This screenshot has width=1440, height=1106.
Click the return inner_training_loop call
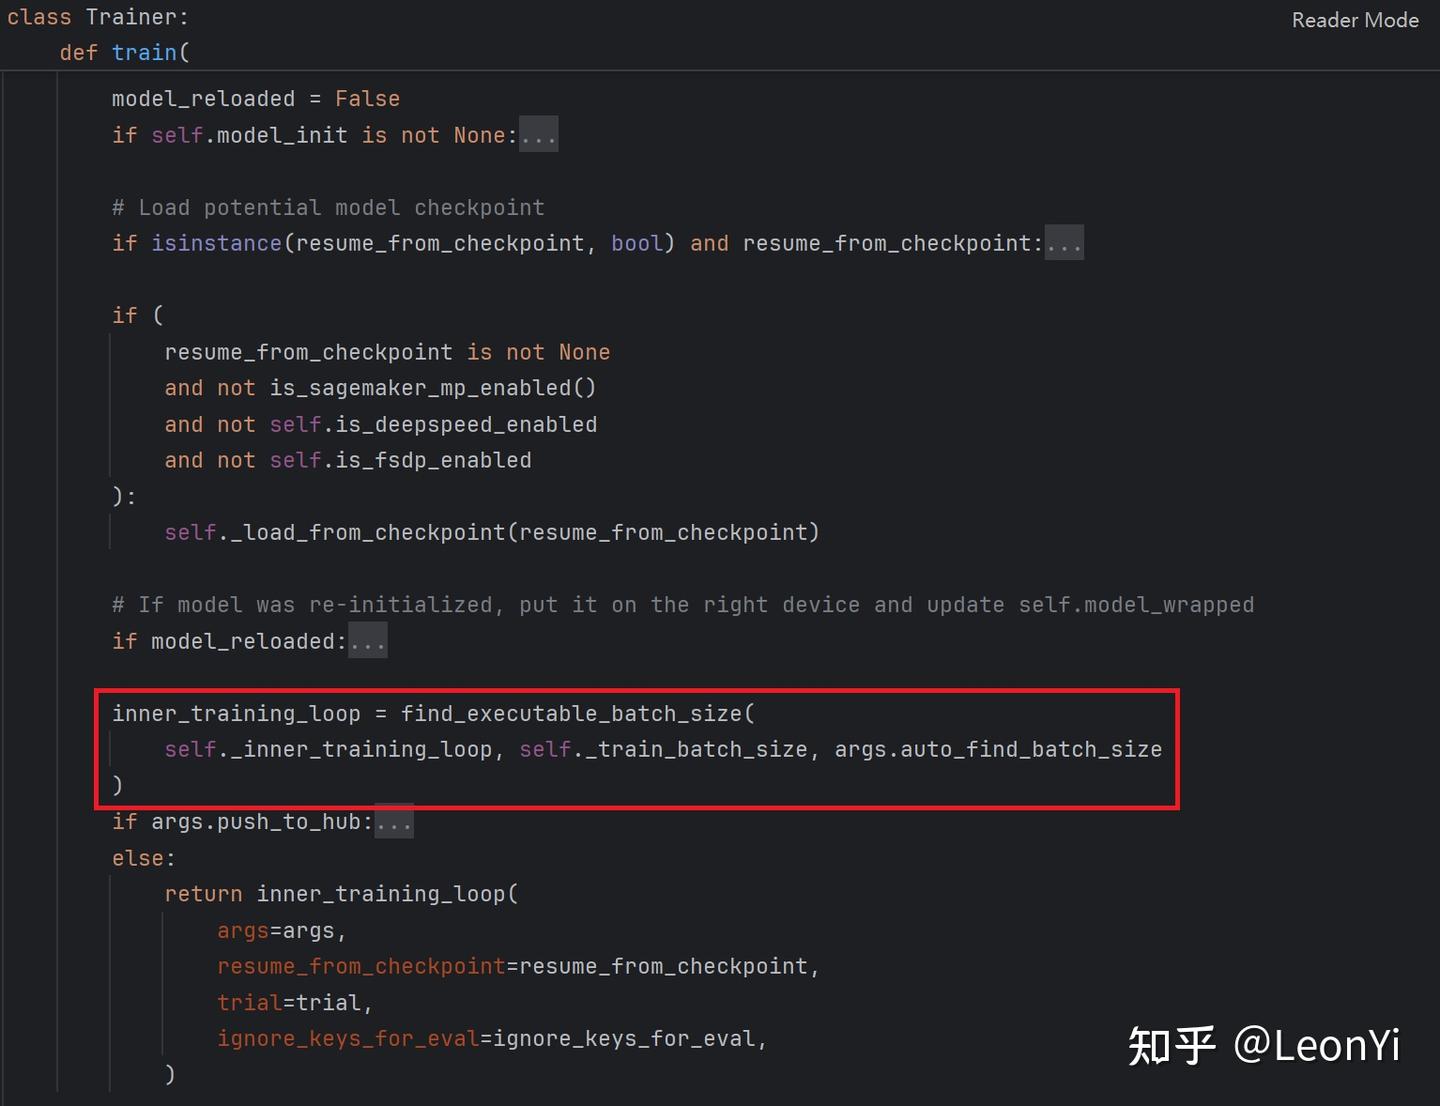coord(341,894)
